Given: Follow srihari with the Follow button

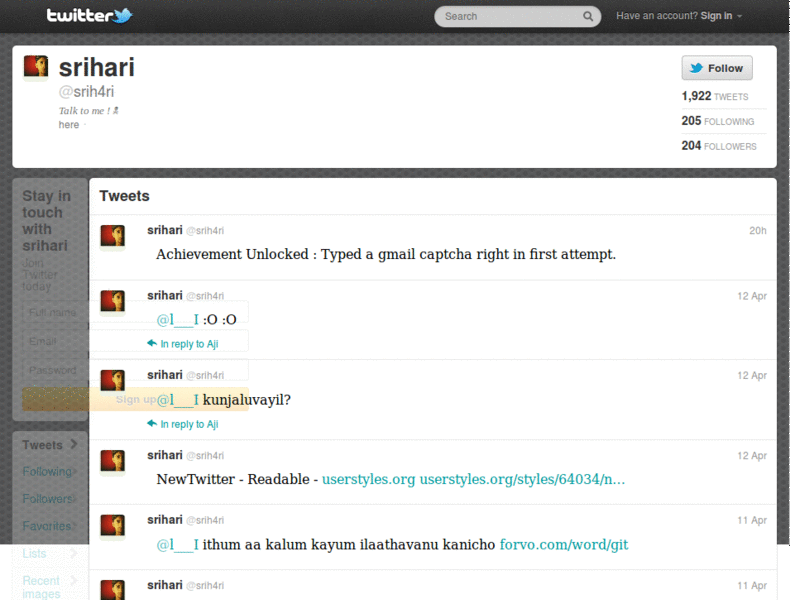Looking at the screenshot, I should [x=717, y=68].
